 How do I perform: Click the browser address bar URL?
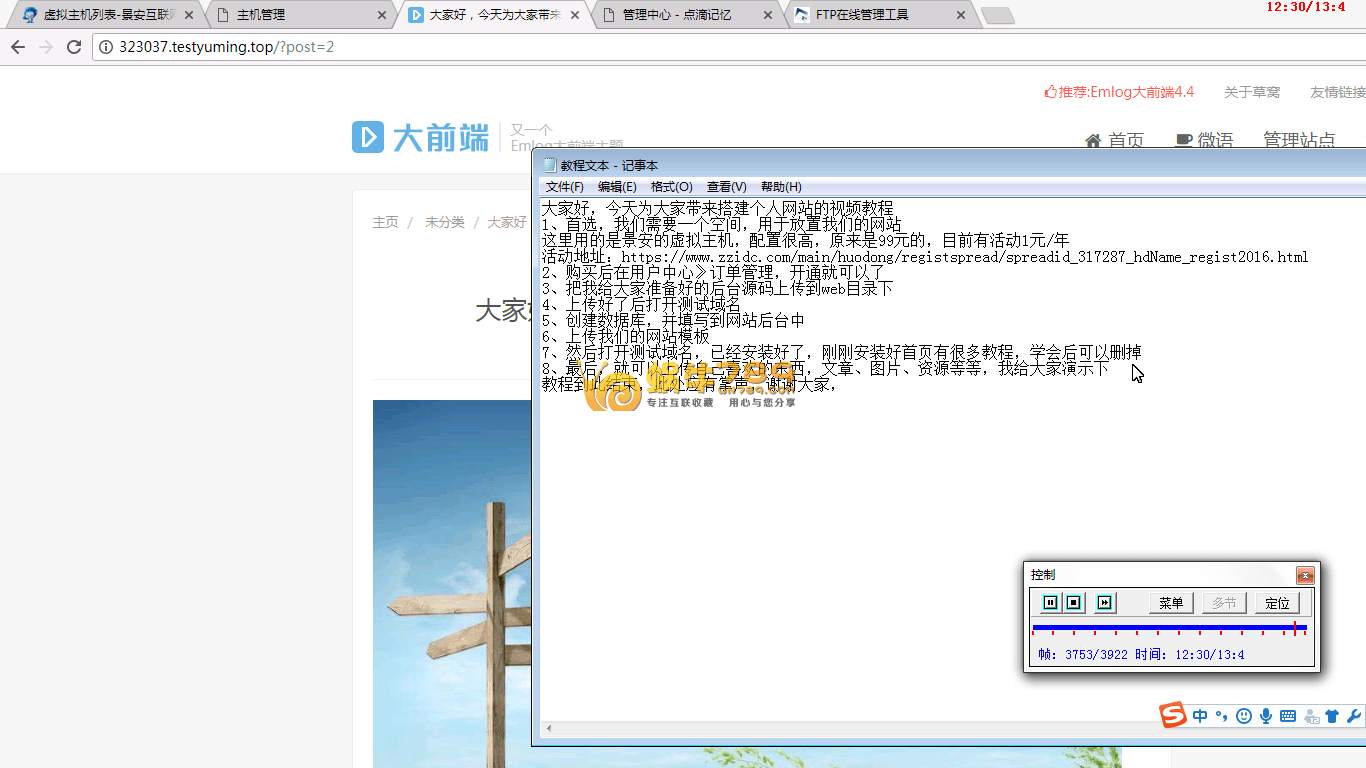tap(227, 47)
